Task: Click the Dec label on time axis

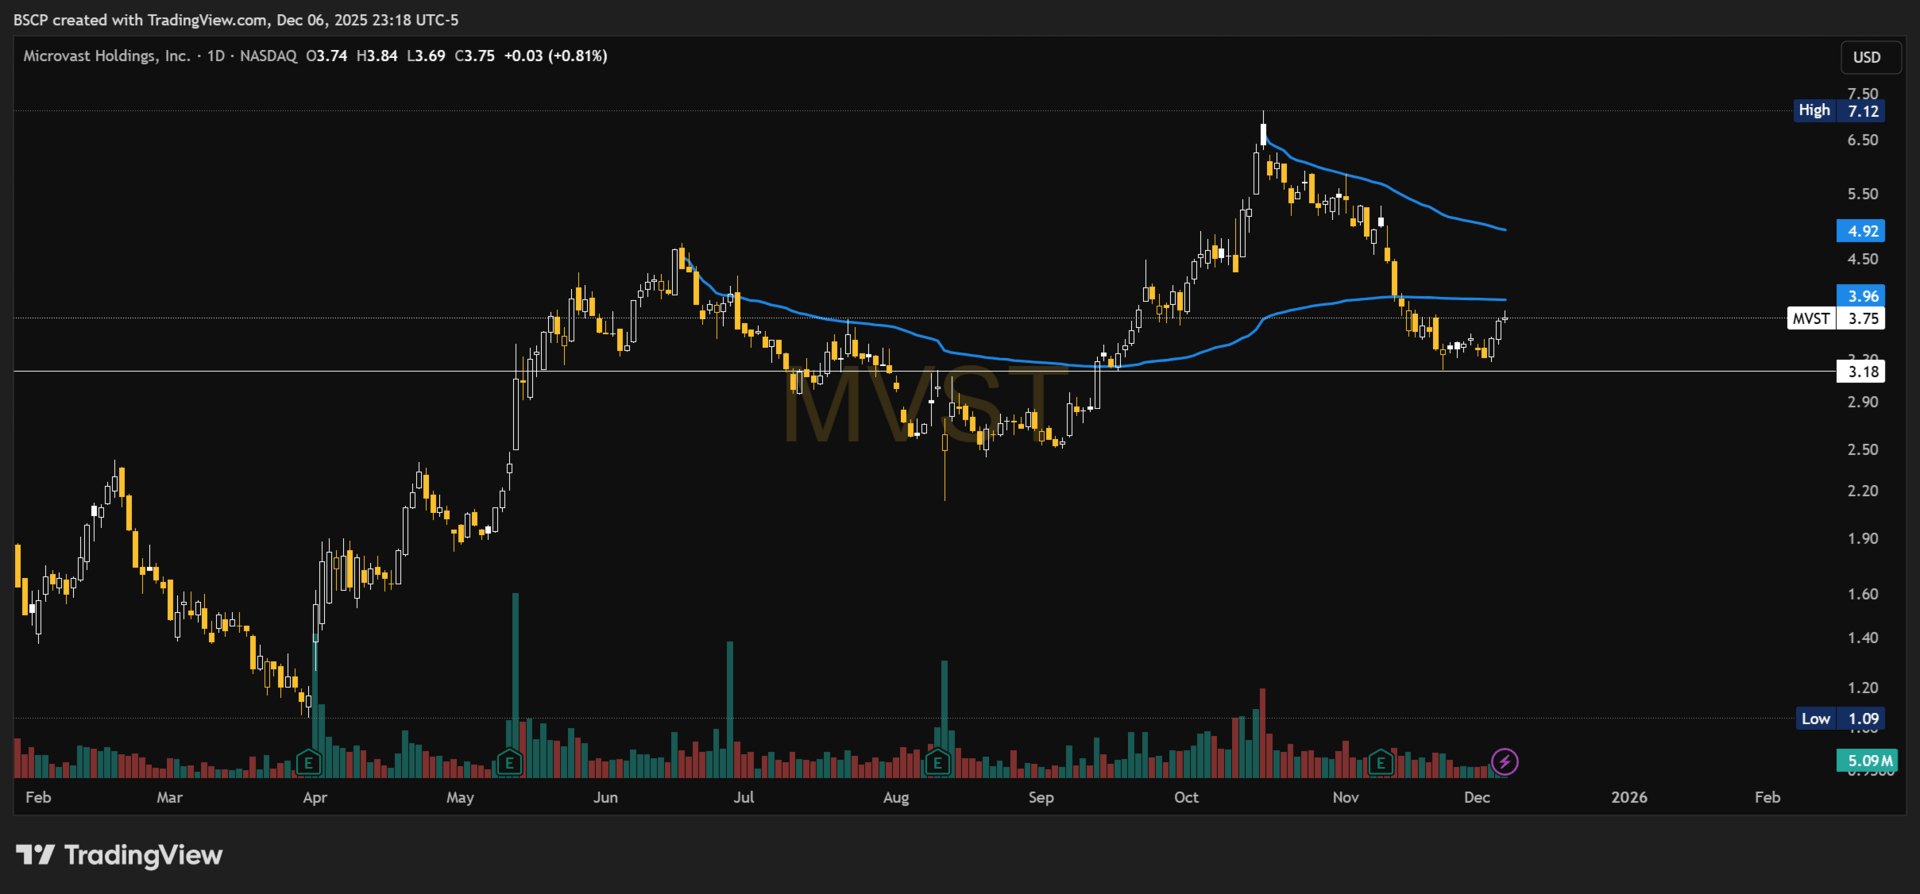Action: pyautogui.click(x=1477, y=797)
